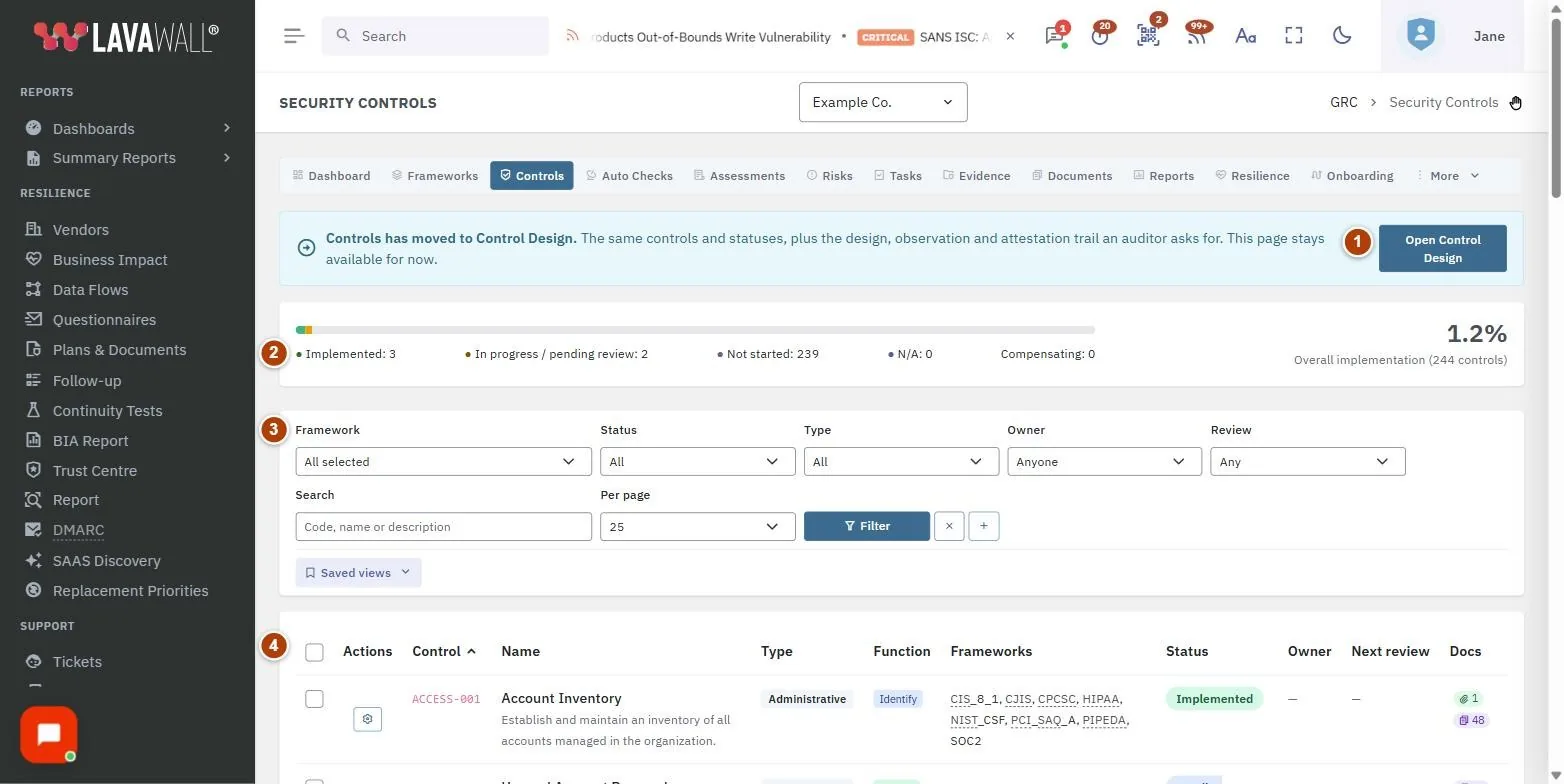Open the Status filter dropdown
Screen dimensions: 1564x784
pos(697,461)
